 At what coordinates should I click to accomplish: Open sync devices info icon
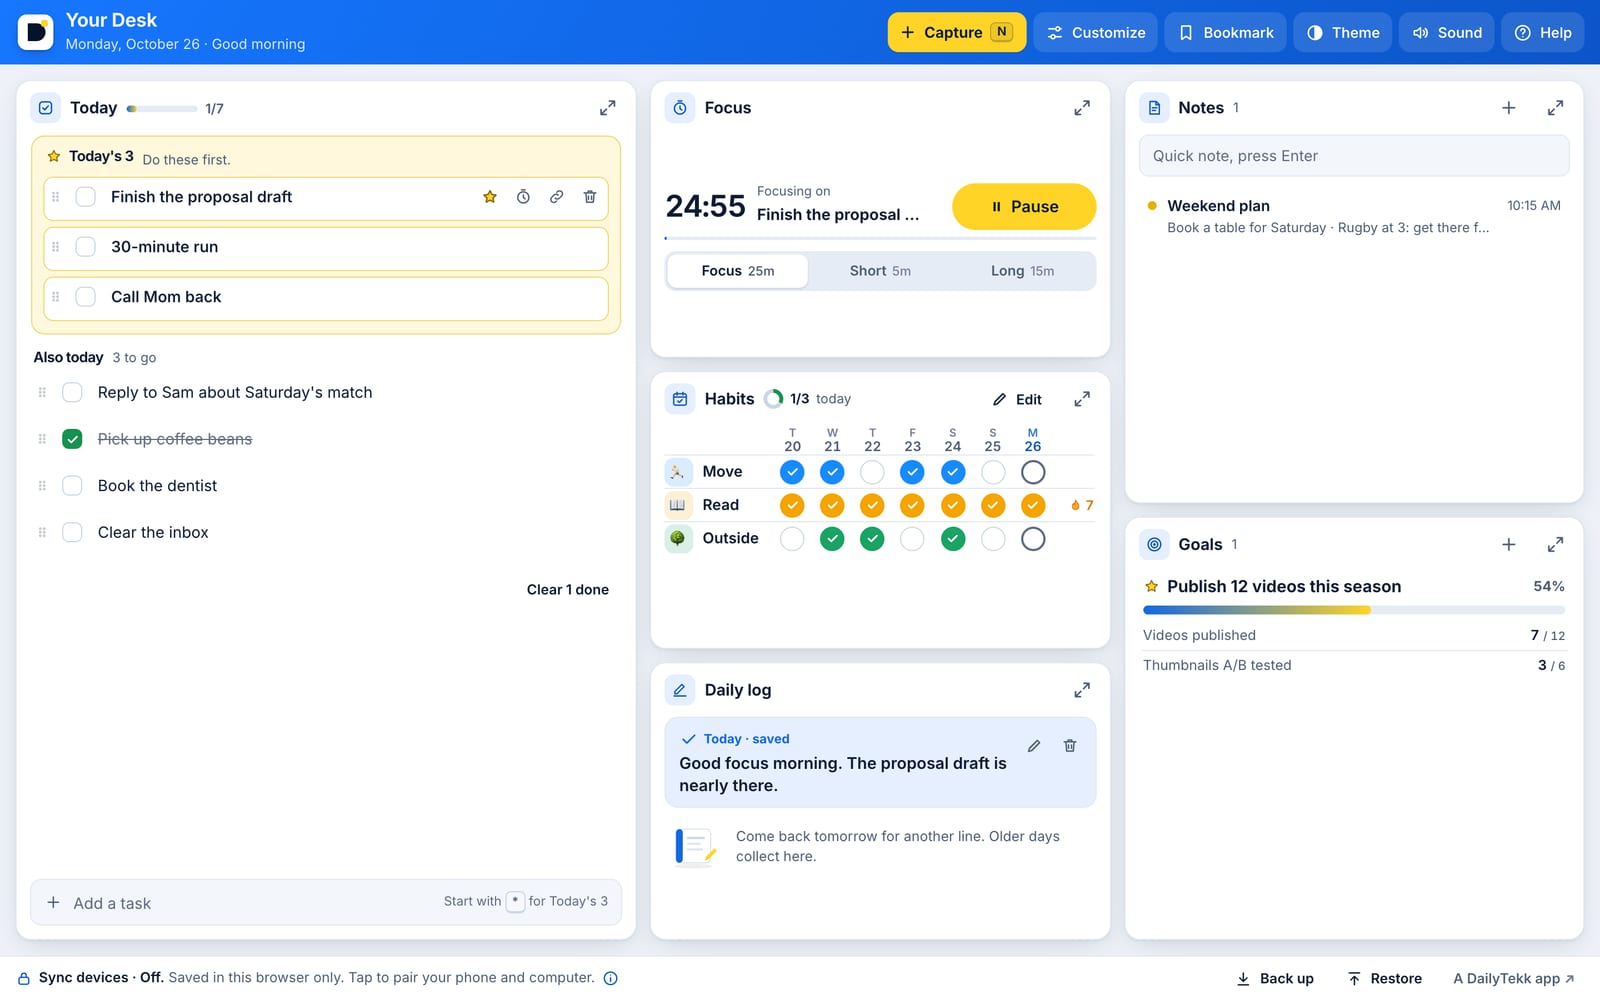point(611,978)
